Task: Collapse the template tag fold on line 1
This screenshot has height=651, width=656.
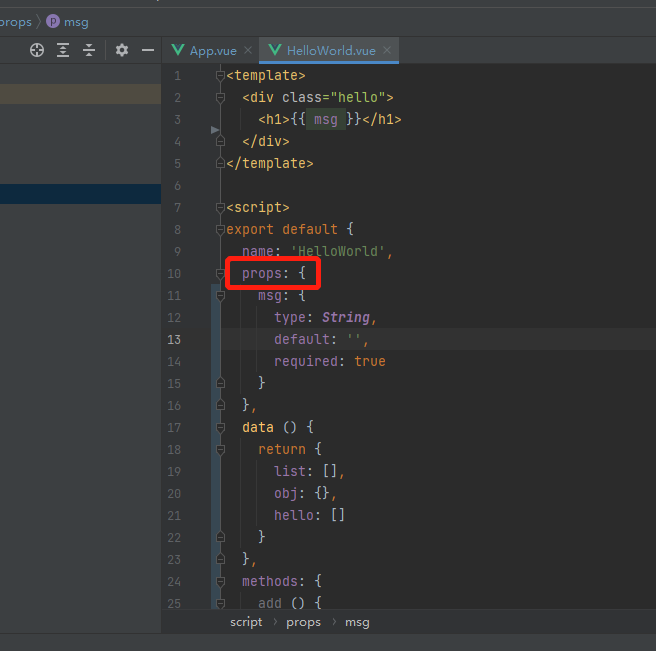Action: pos(220,76)
